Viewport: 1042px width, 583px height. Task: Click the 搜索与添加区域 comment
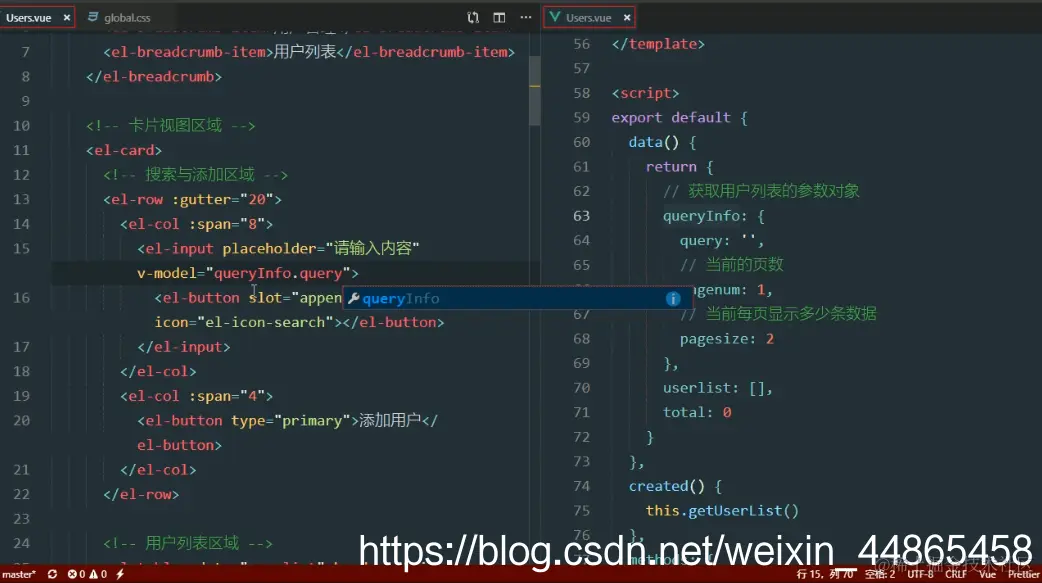coord(195,175)
